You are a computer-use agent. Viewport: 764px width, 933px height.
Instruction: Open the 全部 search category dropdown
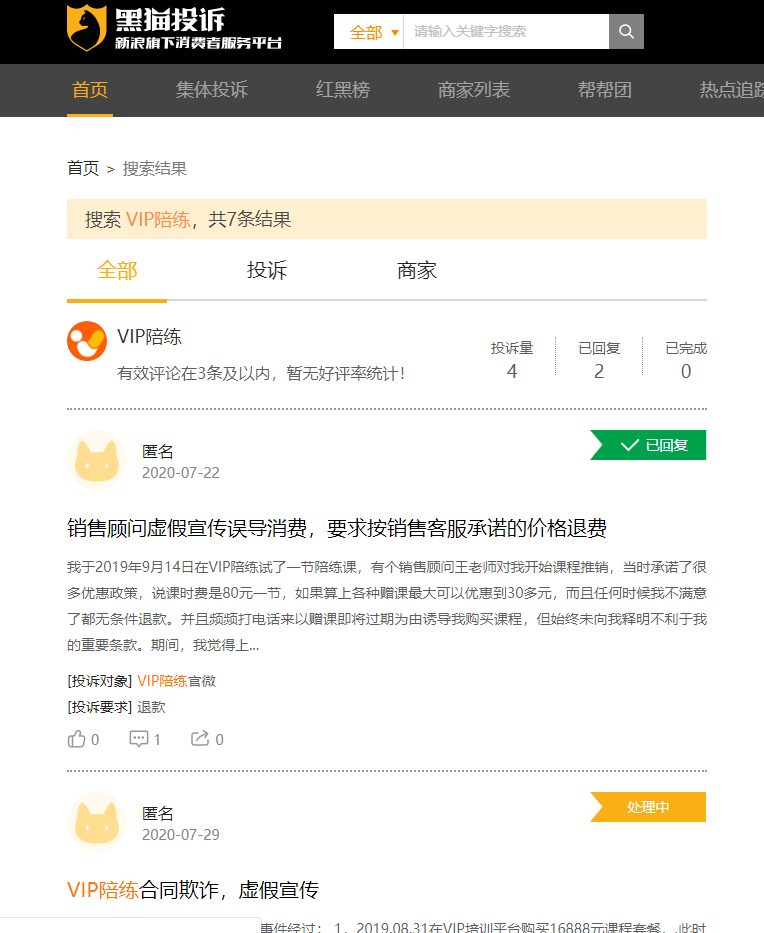click(373, 32)
